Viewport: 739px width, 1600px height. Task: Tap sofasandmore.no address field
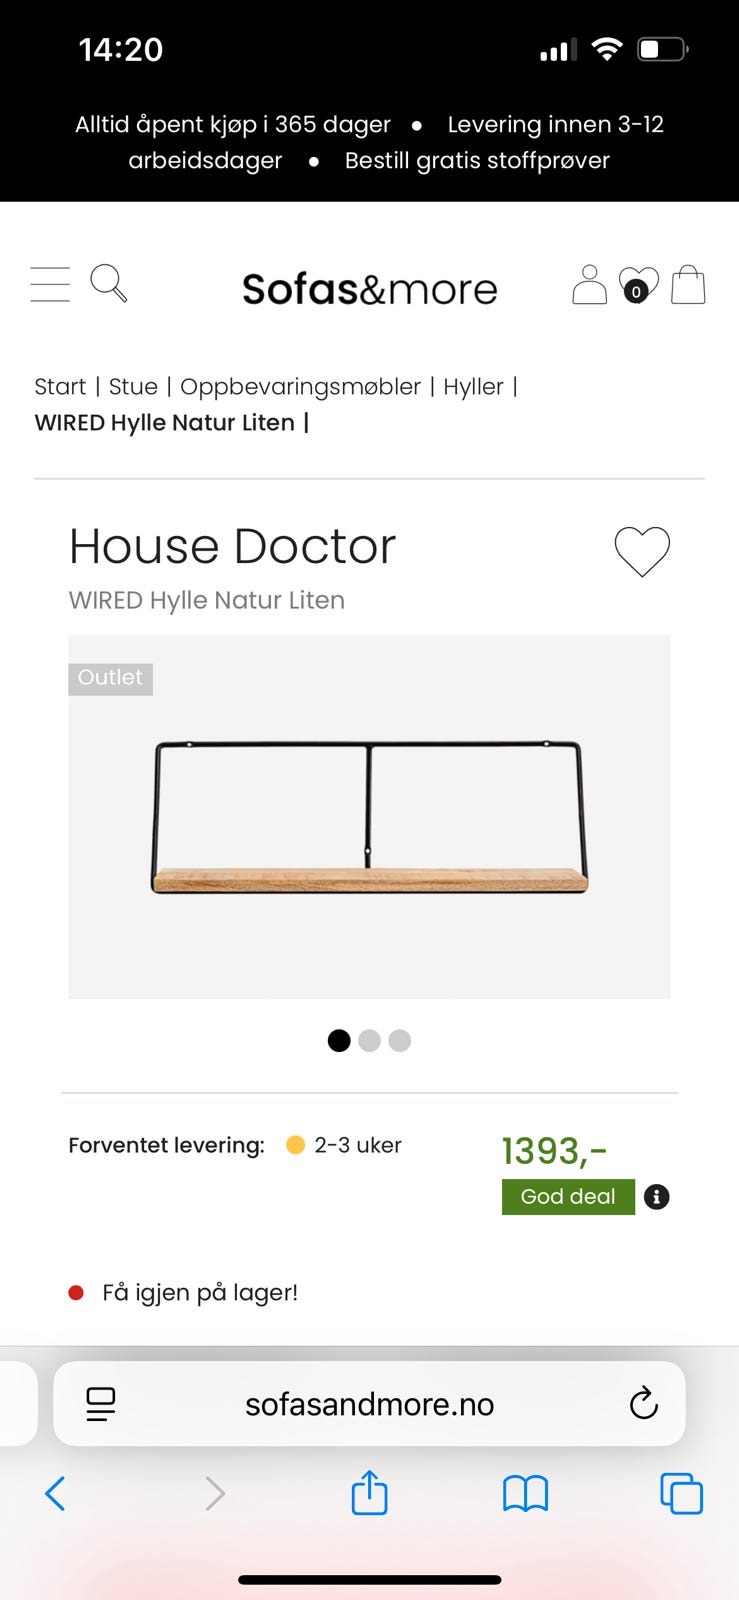tap(369, 1404)
